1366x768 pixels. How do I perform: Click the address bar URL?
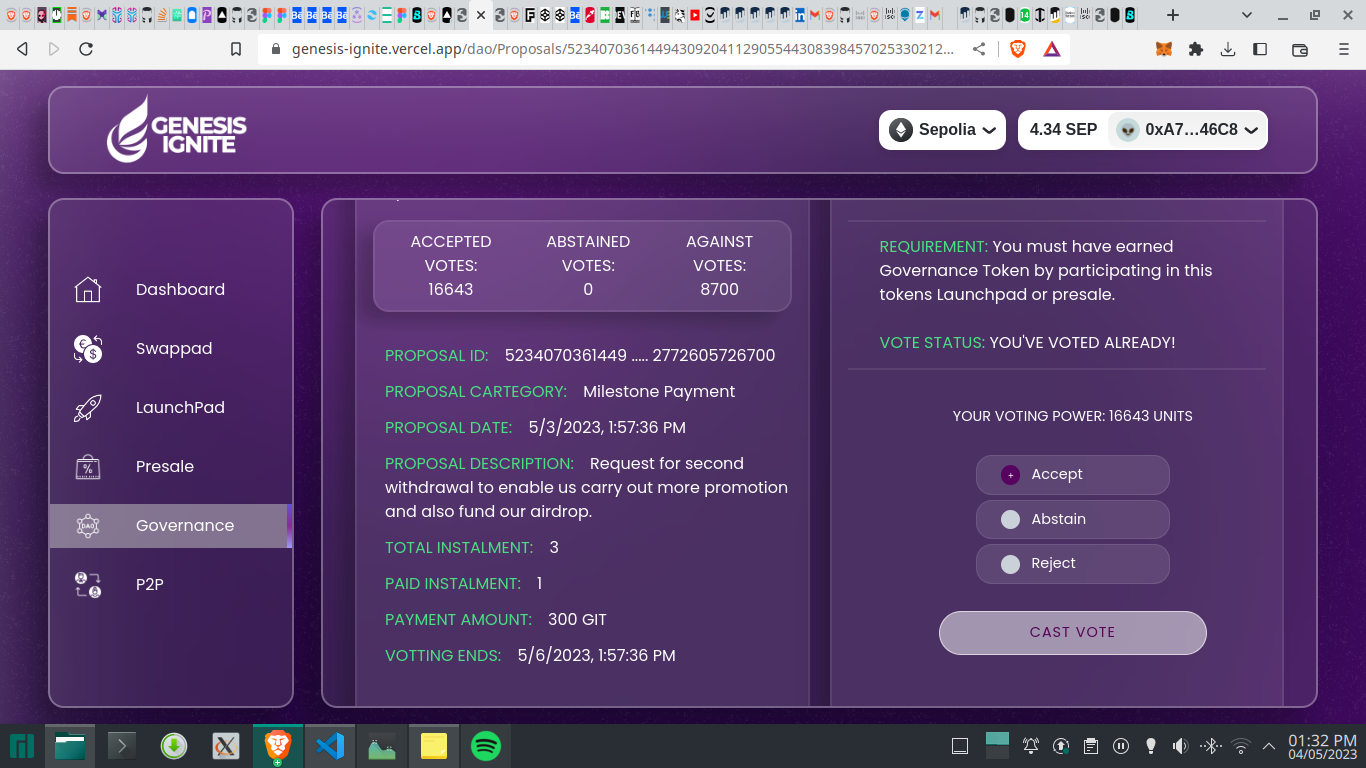point(622,49)
